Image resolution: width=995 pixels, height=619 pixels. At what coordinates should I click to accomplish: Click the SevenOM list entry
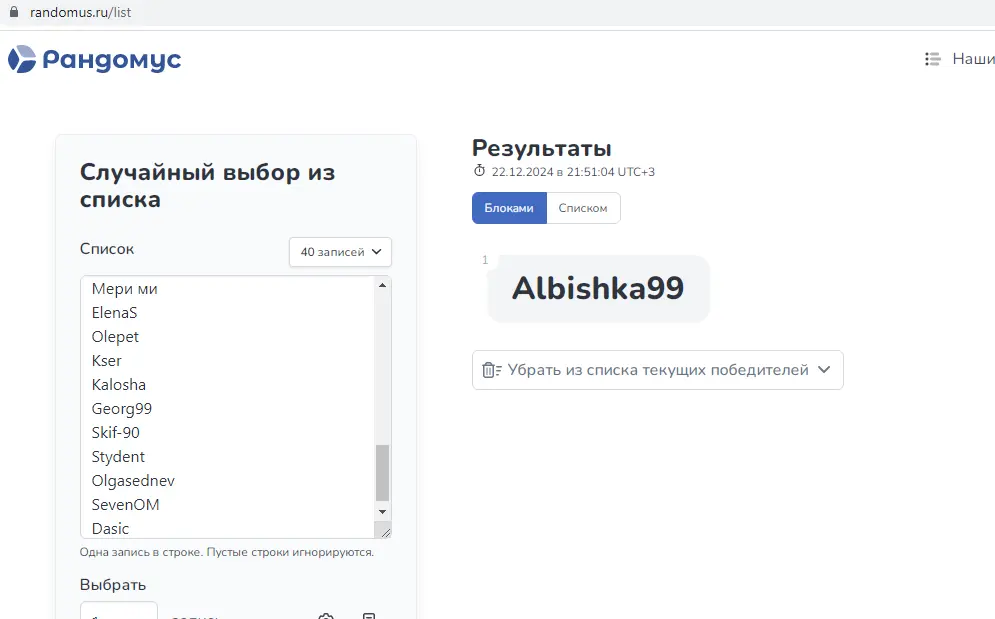coord(126,505)
